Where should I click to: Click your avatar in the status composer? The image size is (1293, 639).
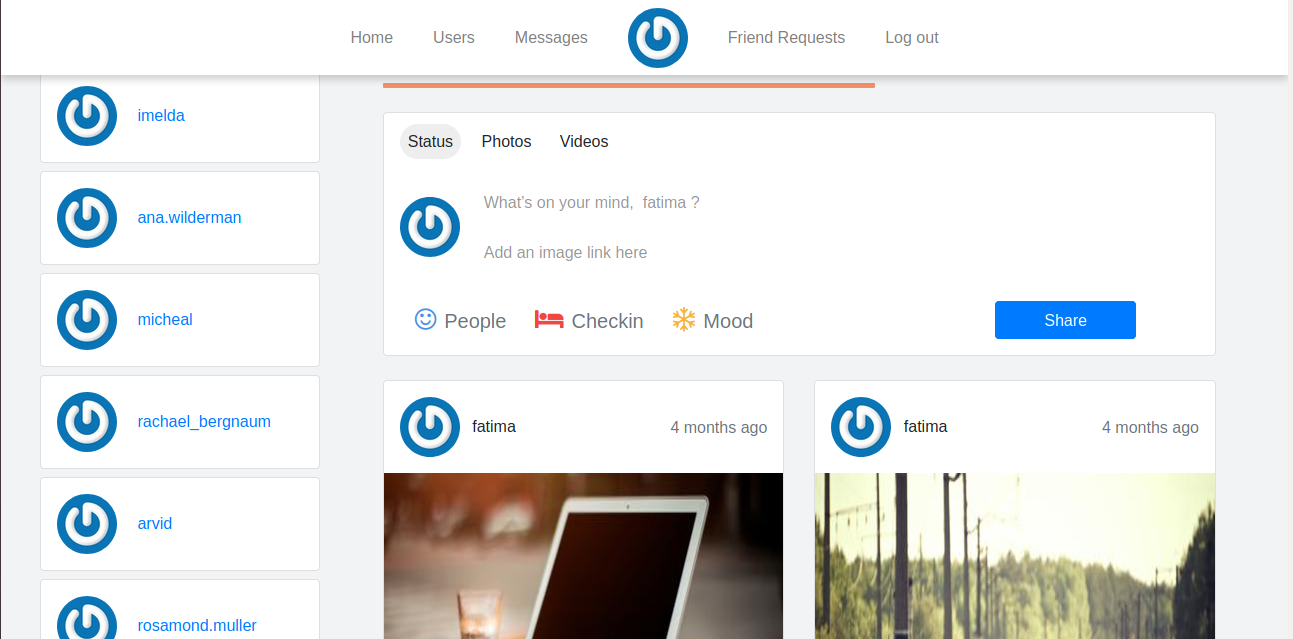(x=430, y=227)
